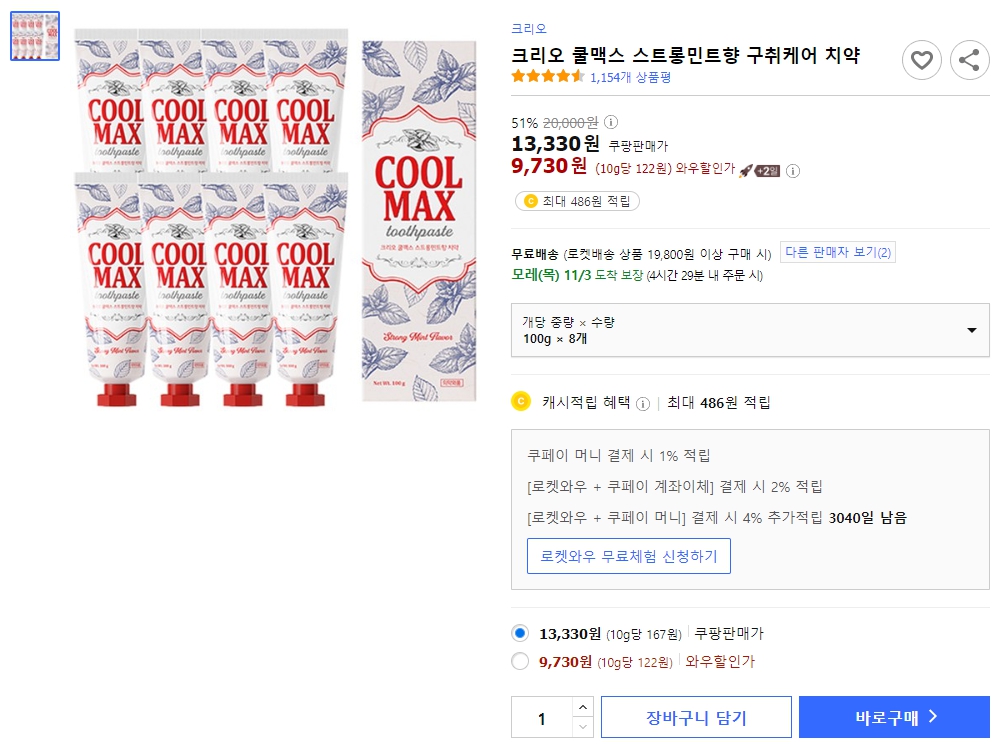Click the C coin icon beside 캐시적립 혜택
Screen dimensions: 998x744
tap(521, 400)
